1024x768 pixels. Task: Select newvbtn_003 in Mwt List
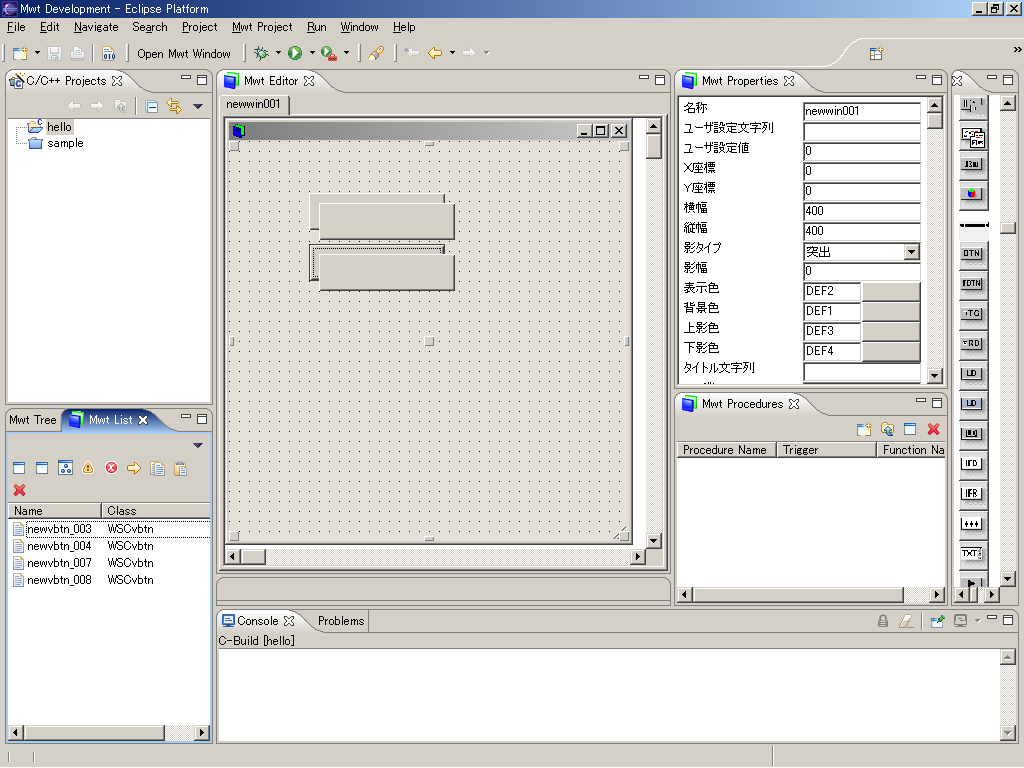[x=59, y=529]
